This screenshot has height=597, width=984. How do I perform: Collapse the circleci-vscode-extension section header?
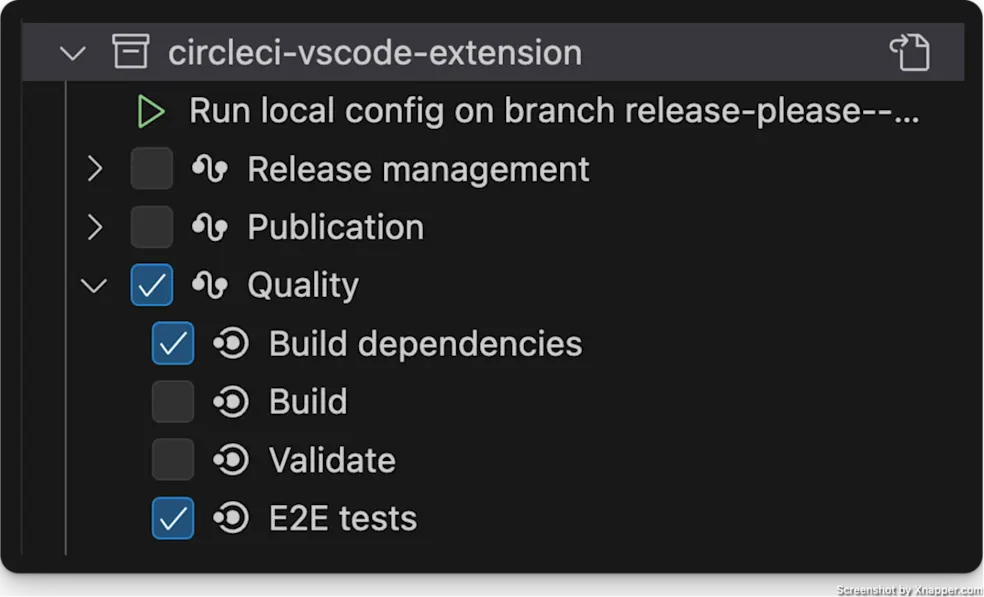(72, 52)
